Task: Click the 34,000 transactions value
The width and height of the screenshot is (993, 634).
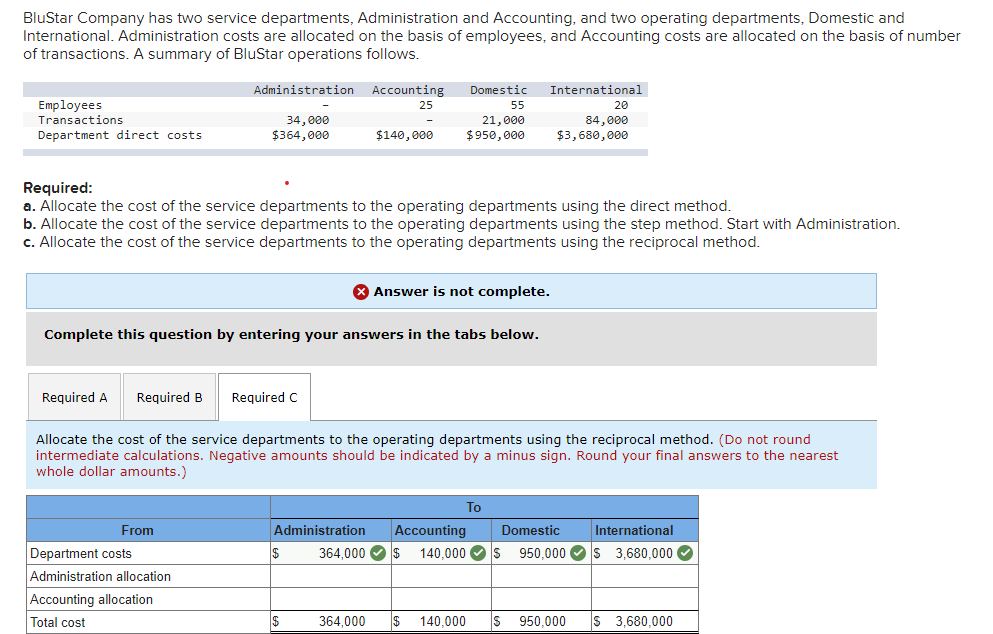Action: click(x=308, y=120)
